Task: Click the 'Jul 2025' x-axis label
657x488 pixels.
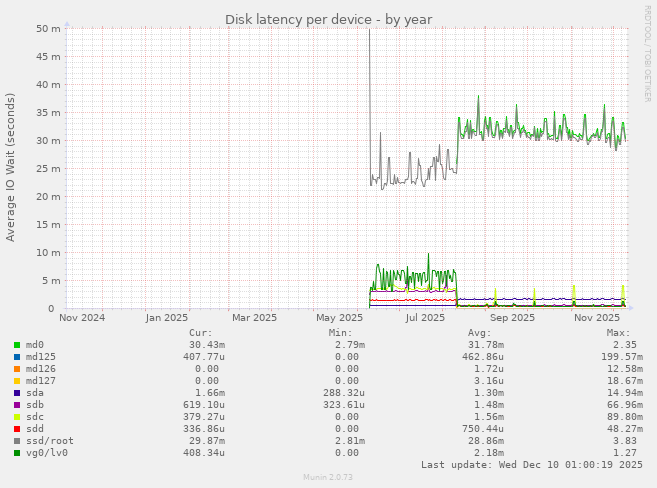Action: tap(425, 318)
